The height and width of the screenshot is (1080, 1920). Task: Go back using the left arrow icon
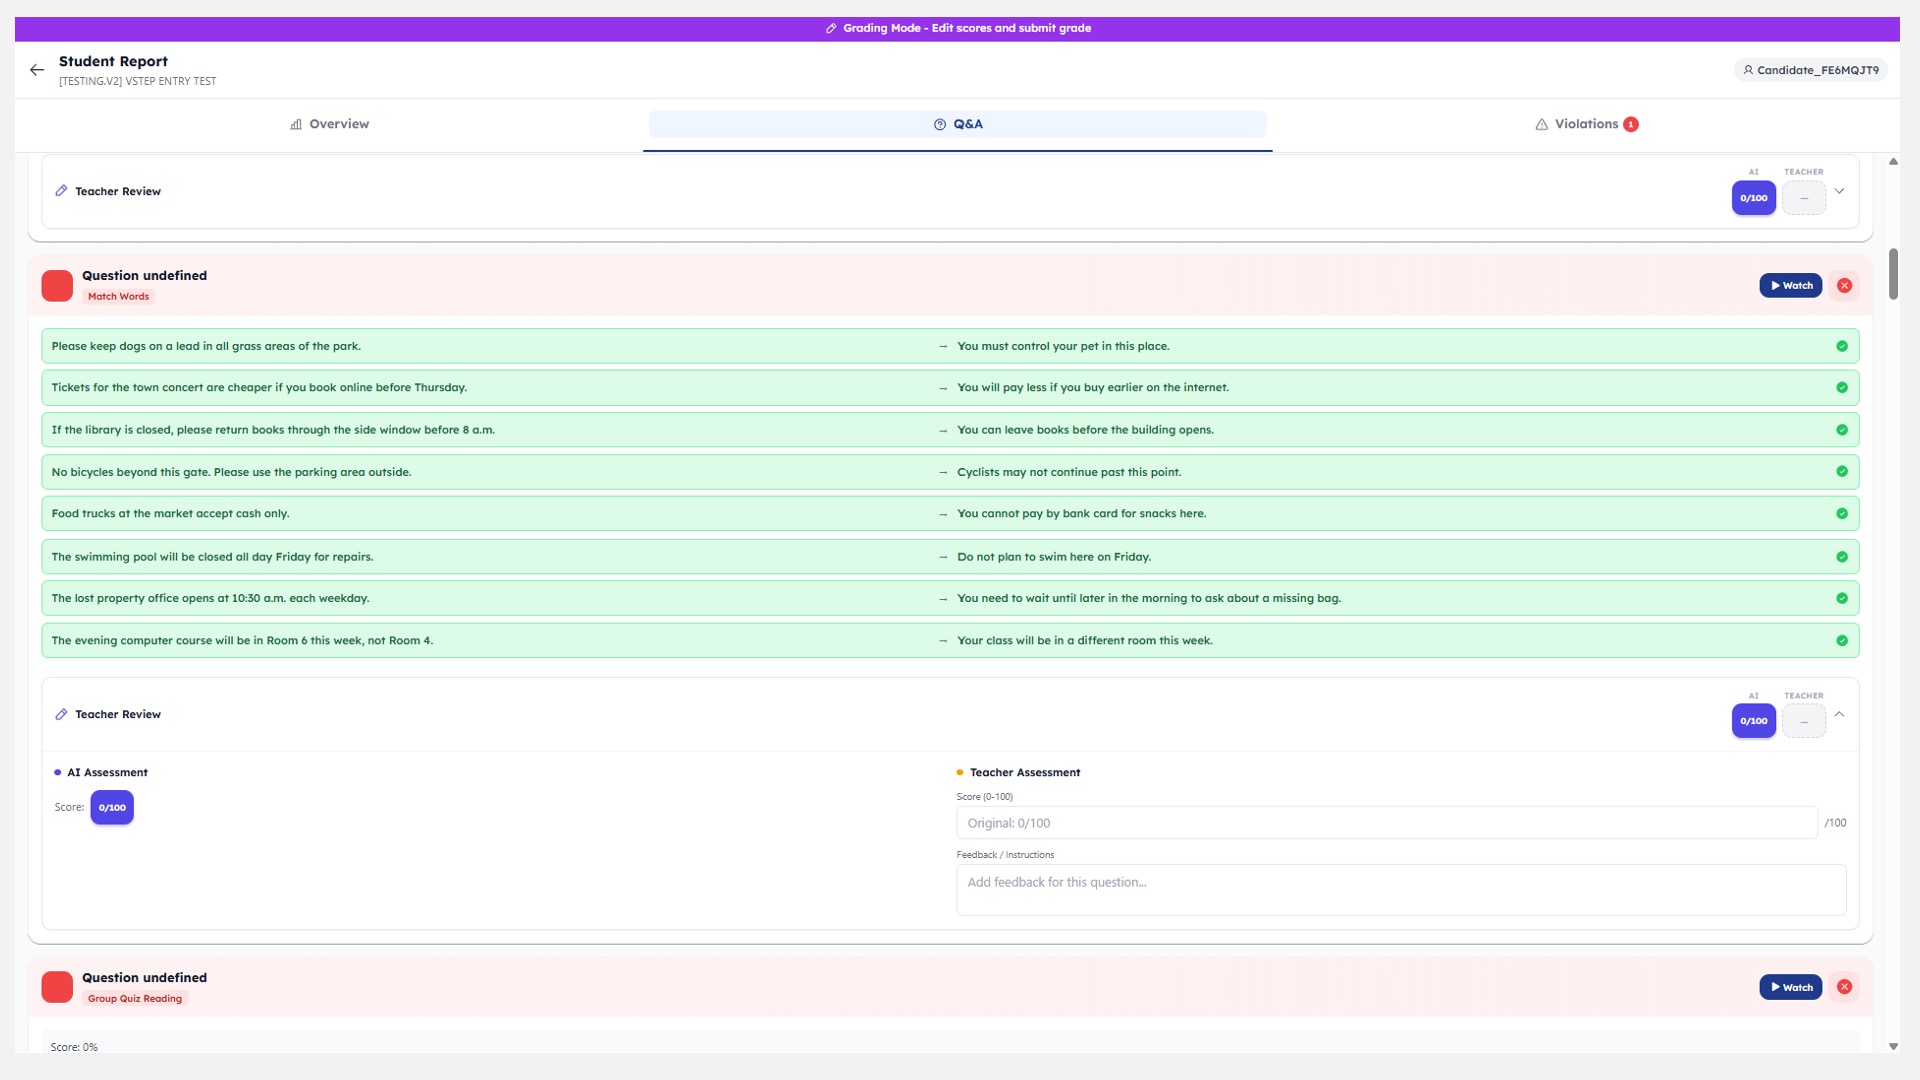click(37, 70)
